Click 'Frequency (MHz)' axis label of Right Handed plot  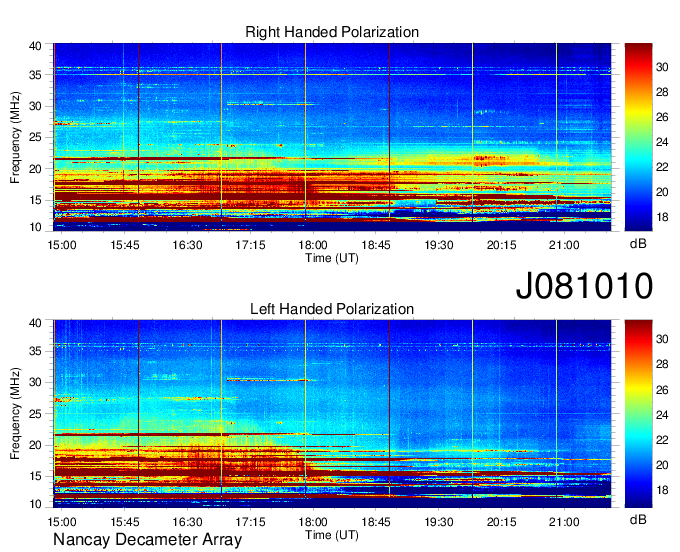click(15, 137)
